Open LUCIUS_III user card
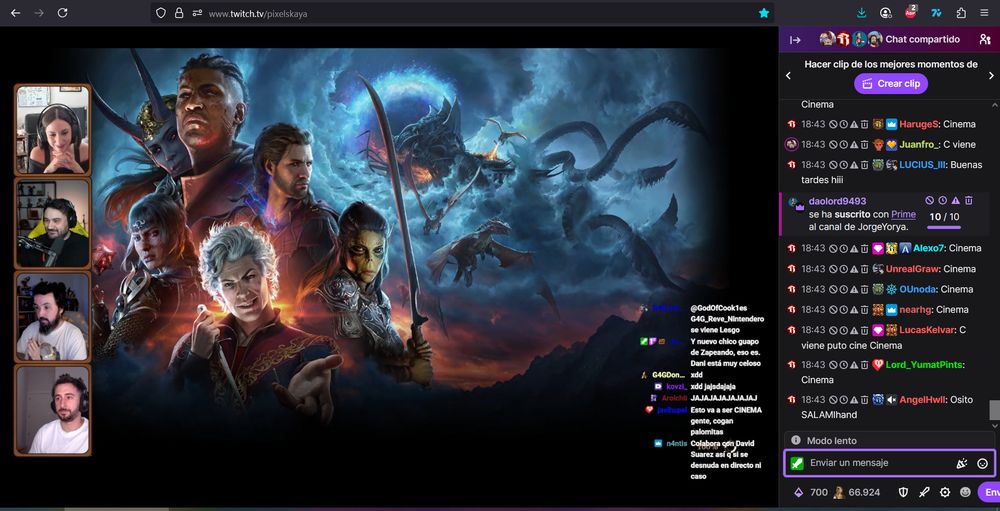1000x511 pixels. coord(922,165)
